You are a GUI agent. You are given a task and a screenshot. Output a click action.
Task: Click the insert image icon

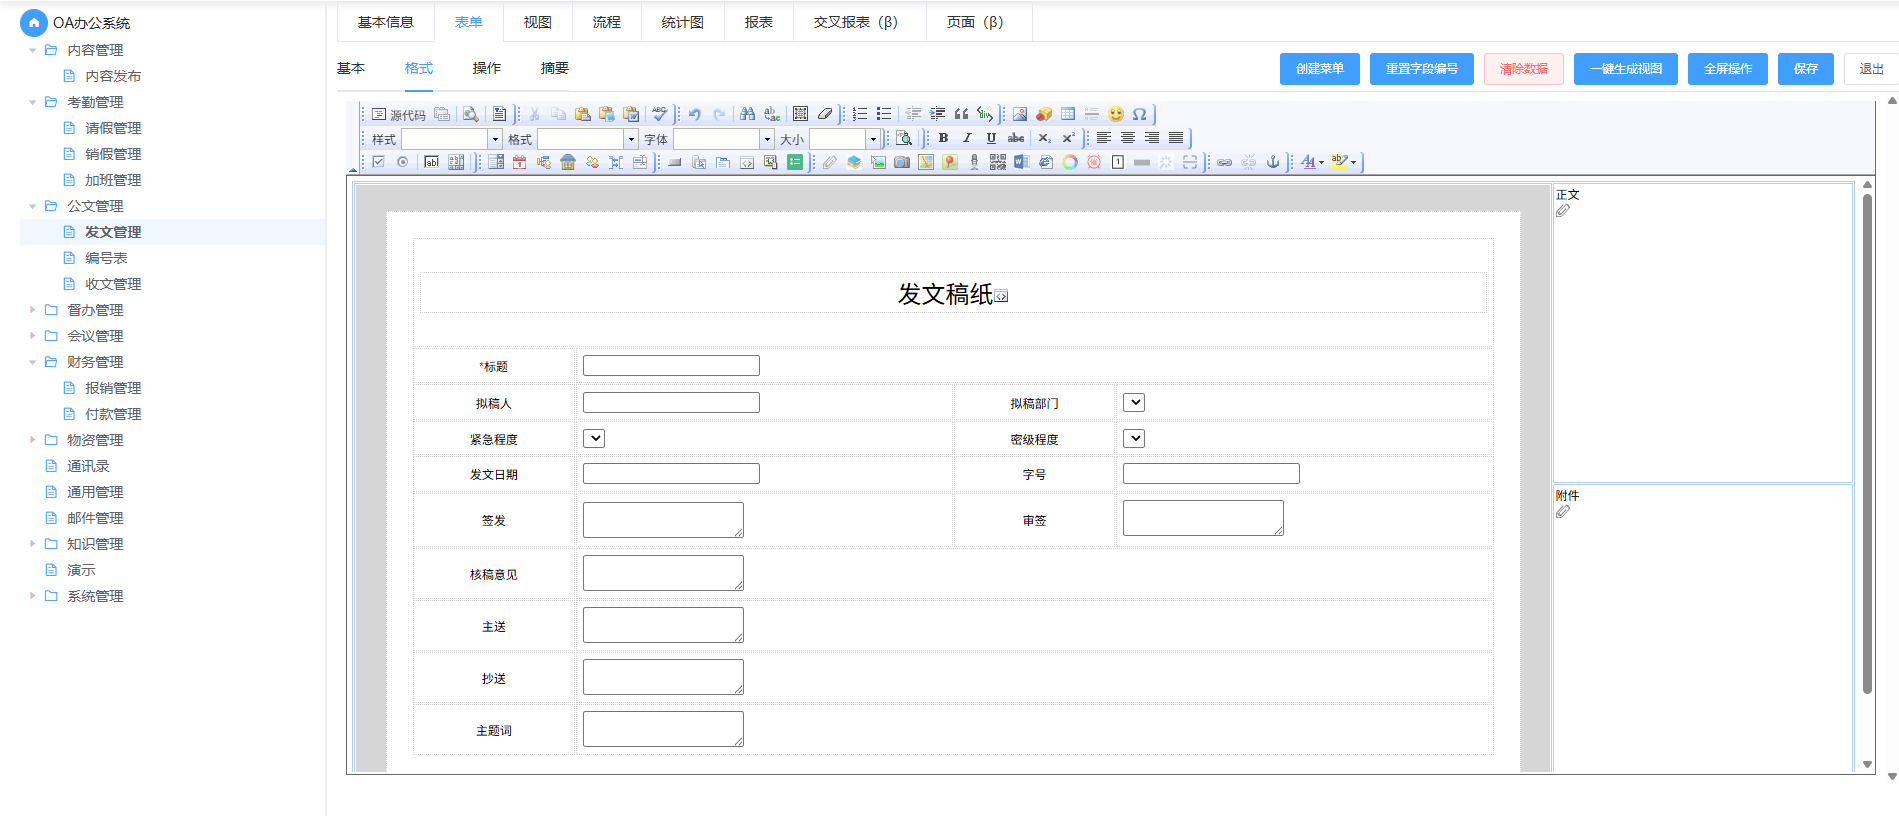[x=1020, y=114]
